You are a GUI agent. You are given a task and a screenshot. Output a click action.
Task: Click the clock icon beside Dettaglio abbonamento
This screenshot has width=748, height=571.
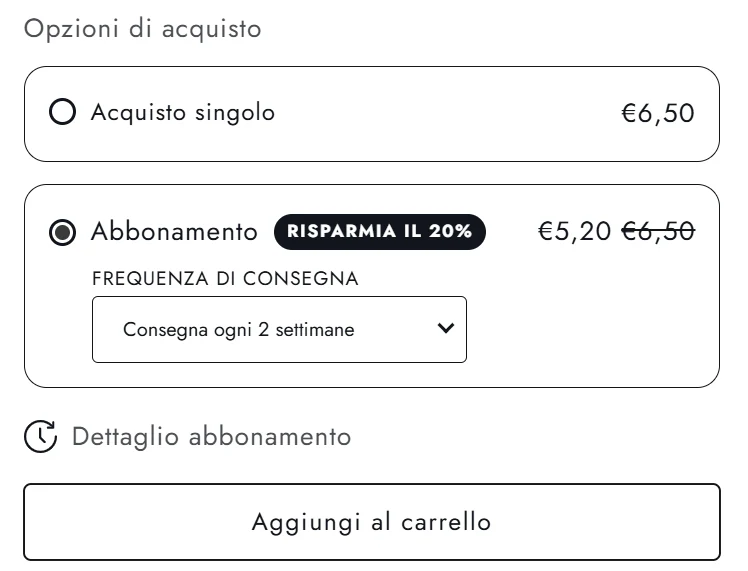point(41,437)
